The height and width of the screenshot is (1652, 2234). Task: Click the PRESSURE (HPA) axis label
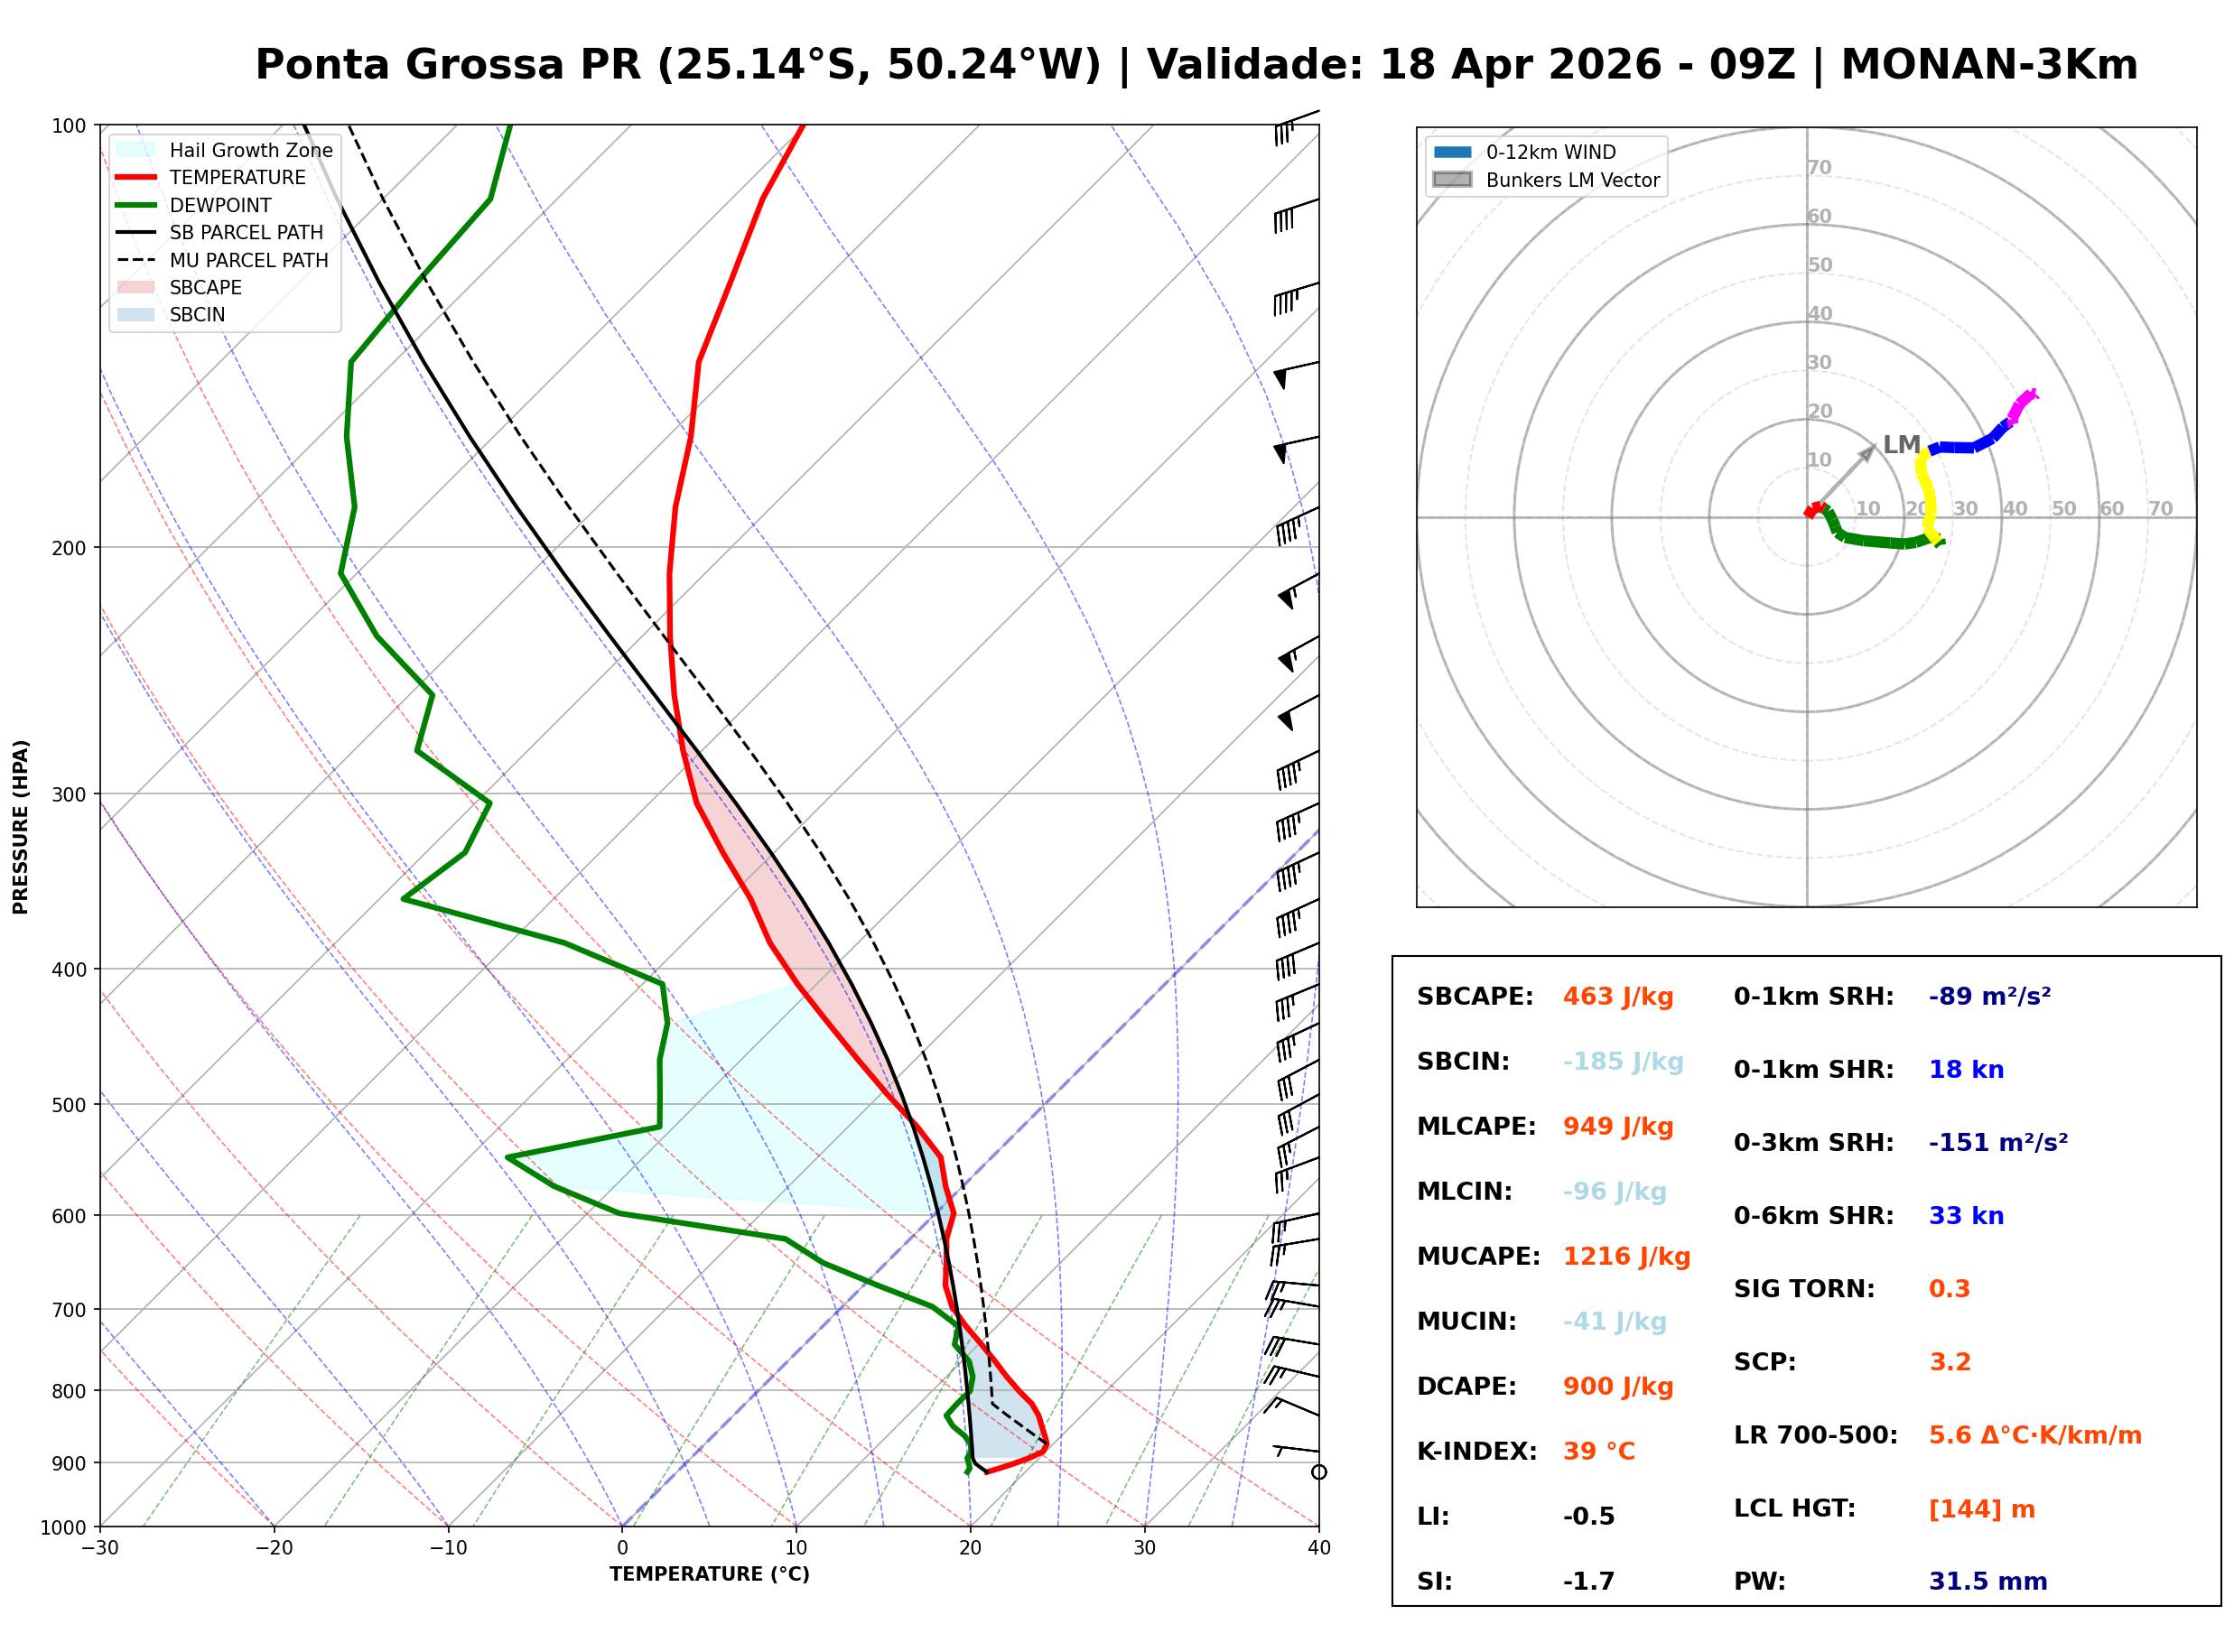tap(20, 827)
